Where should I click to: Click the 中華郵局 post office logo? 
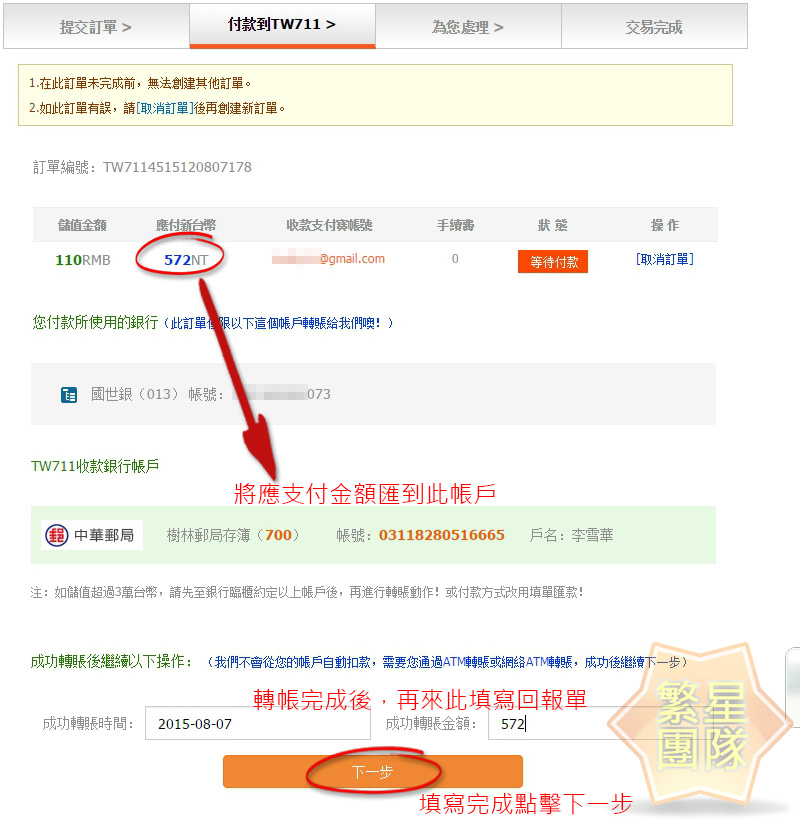pos(90,535)
